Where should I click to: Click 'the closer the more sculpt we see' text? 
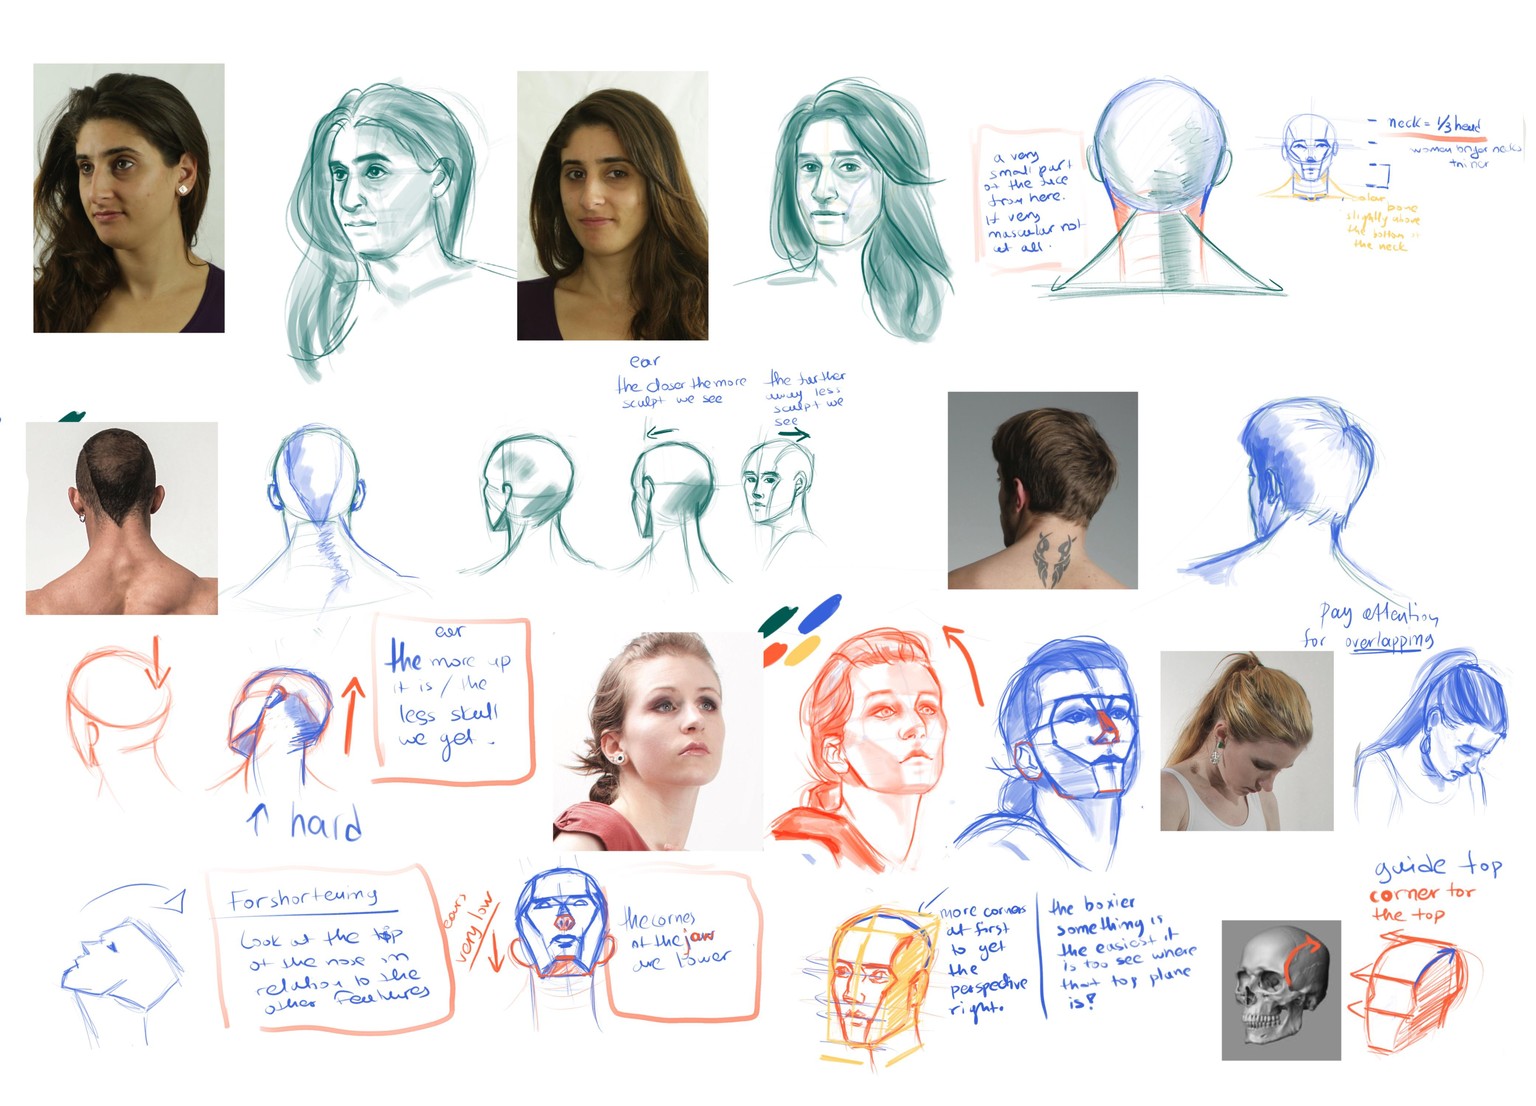point(680,391)
